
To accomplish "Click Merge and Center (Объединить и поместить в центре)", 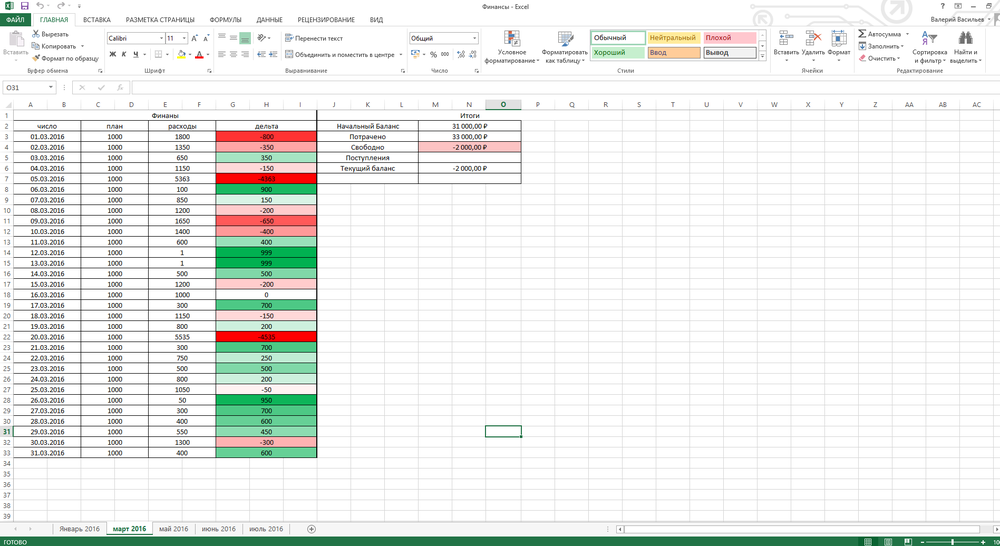I will tap(339, 55).
